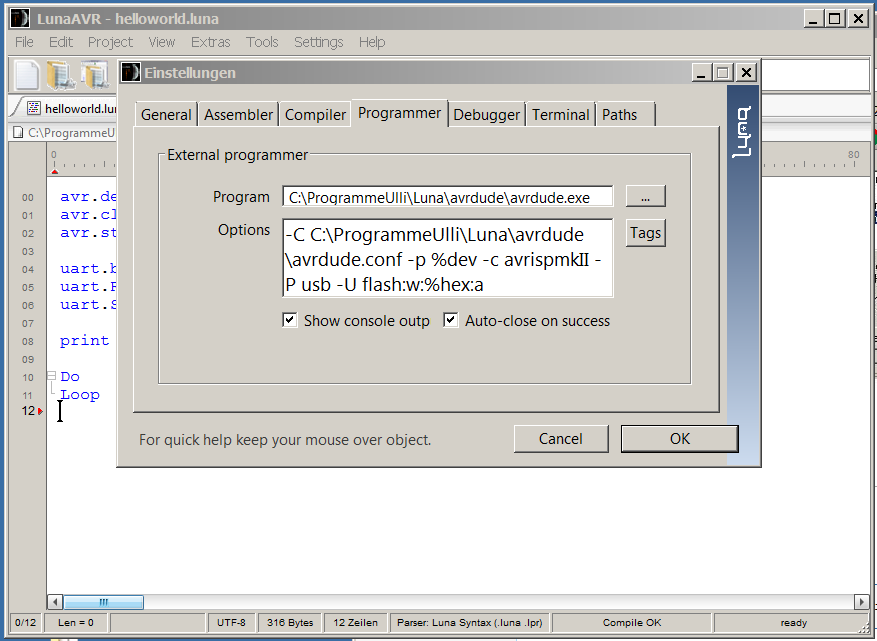Open the Settings menu

pyautogui.click(x=319, y=42)
